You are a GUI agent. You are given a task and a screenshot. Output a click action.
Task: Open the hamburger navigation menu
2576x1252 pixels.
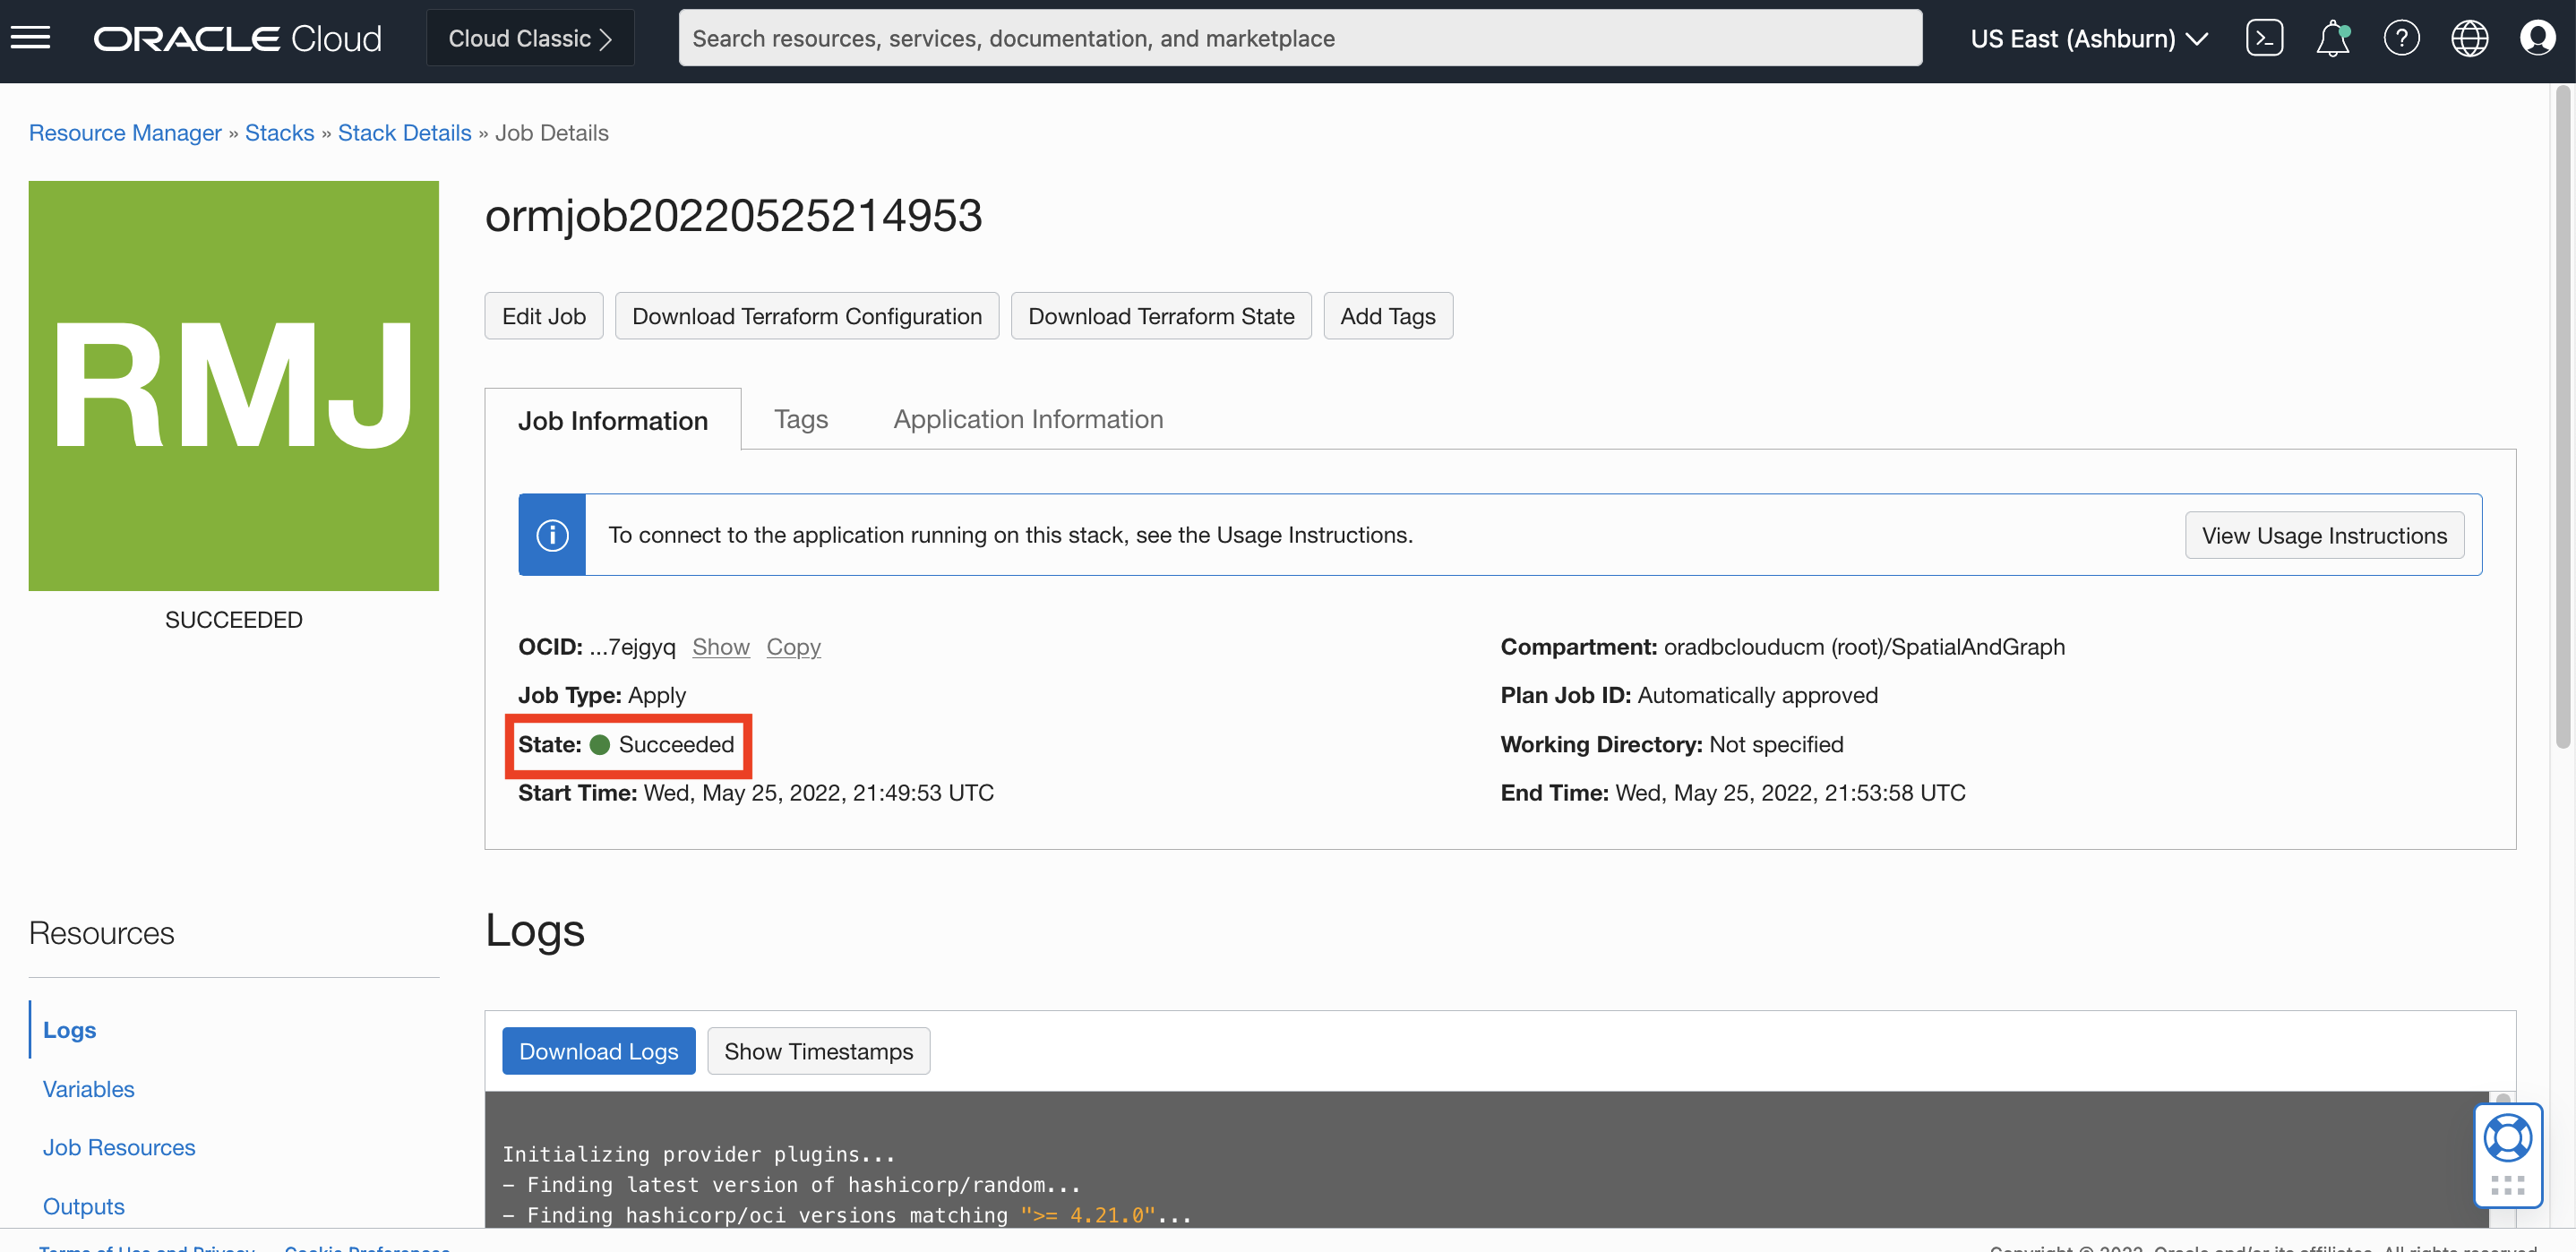[x=30, y=38]
